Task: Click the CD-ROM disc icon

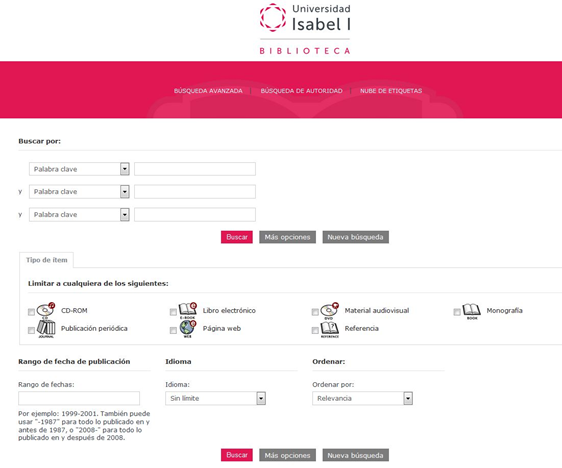Action: click(46, 310)
